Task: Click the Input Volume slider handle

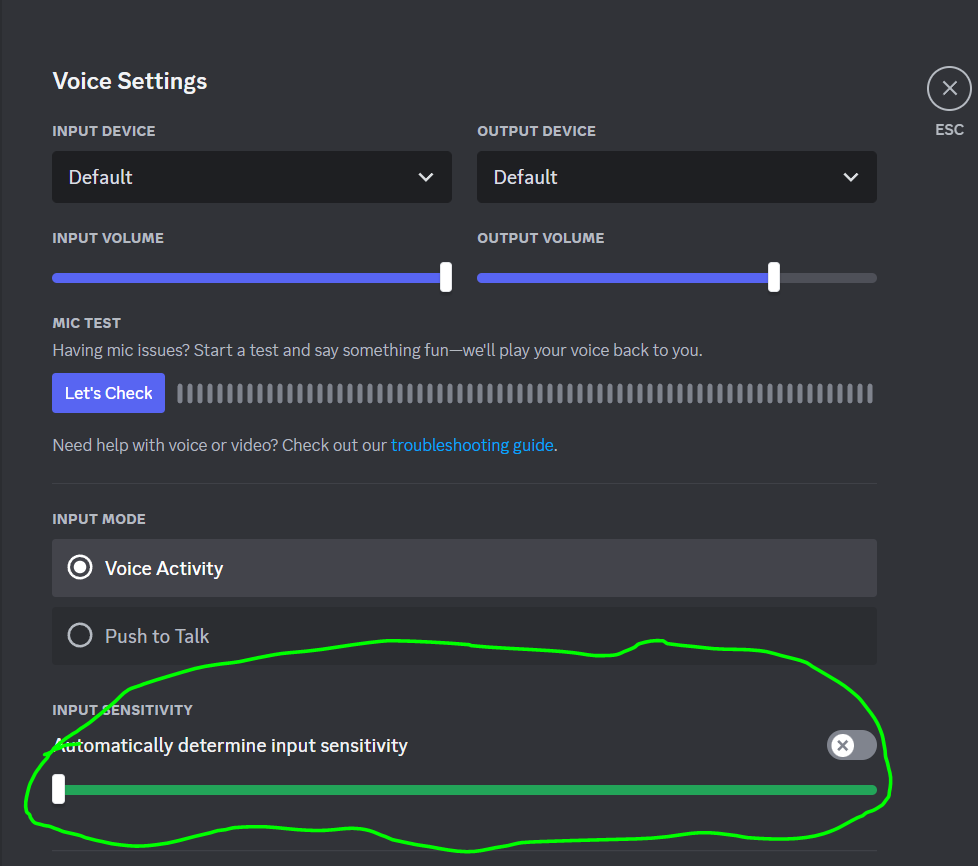Action: pyautogui.click(x=445, y=277)
